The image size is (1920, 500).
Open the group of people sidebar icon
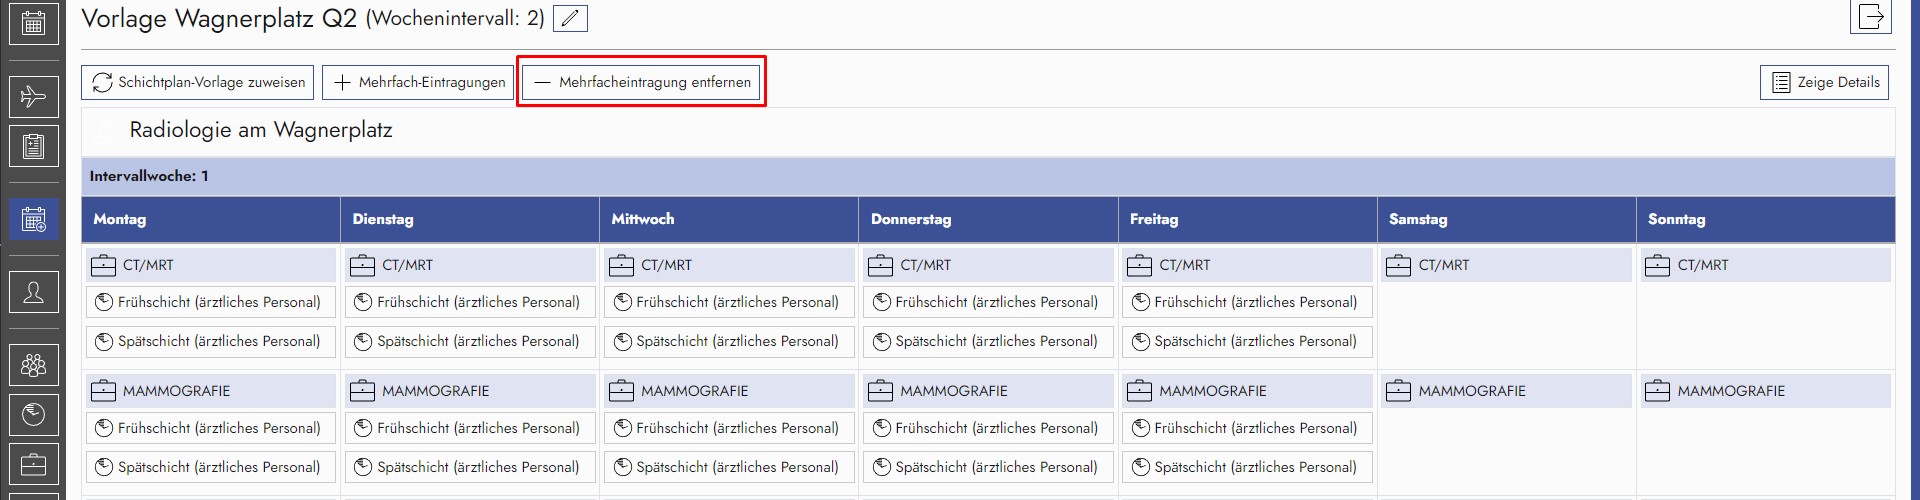click(x=33, y=365)
